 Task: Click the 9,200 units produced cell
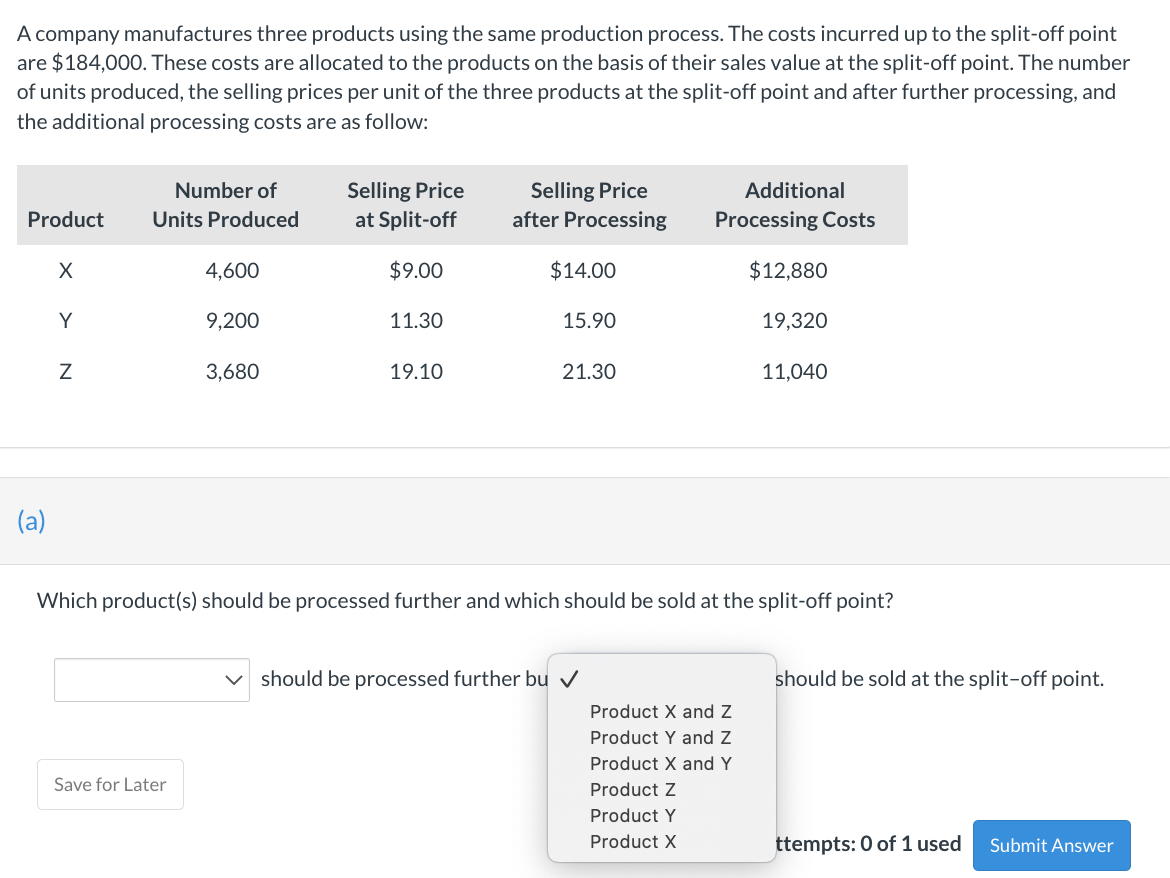click(232, 321)
